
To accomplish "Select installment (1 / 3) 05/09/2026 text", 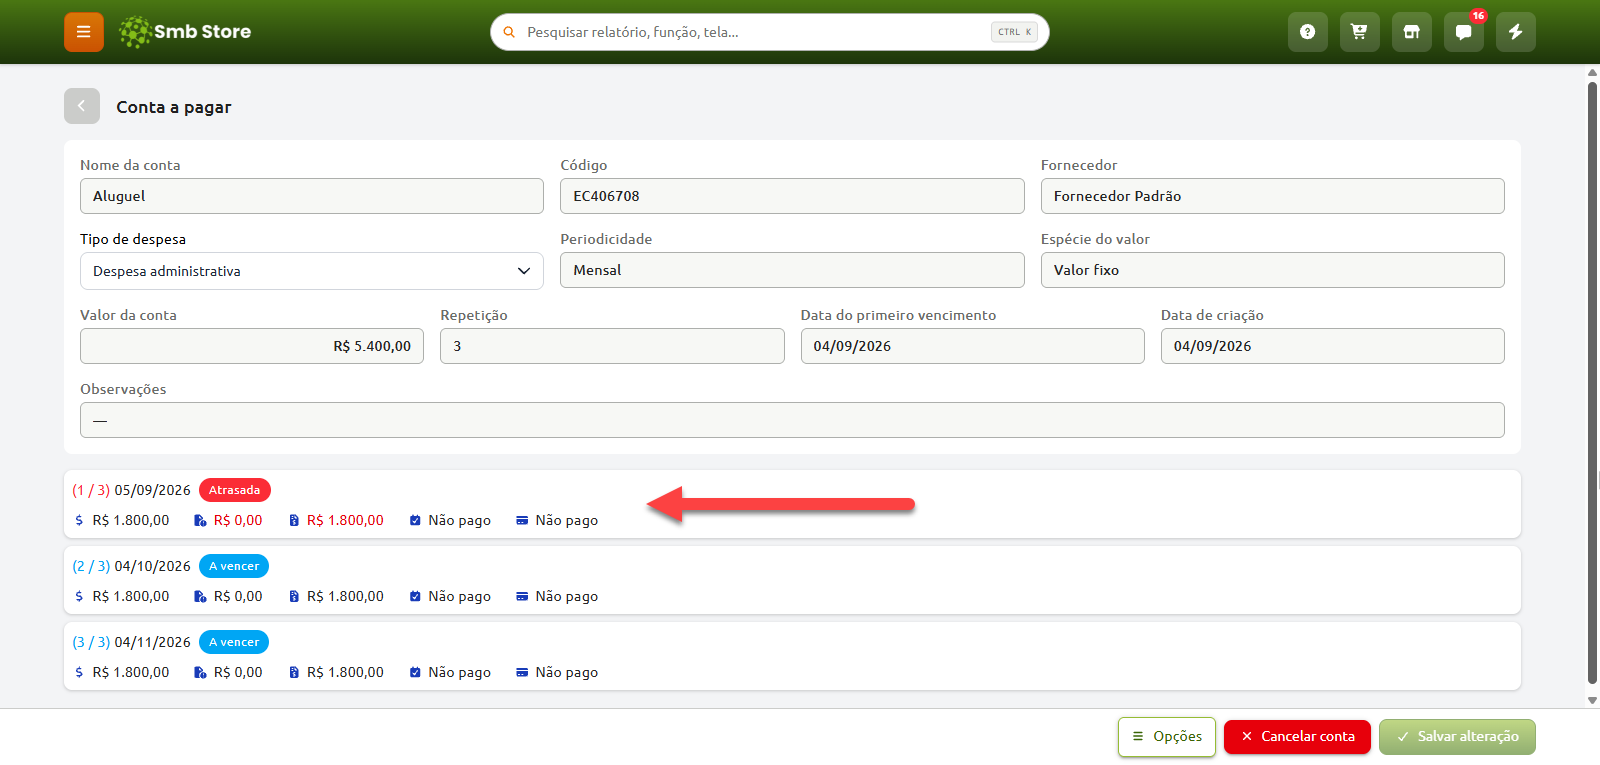I will (131, 490).
